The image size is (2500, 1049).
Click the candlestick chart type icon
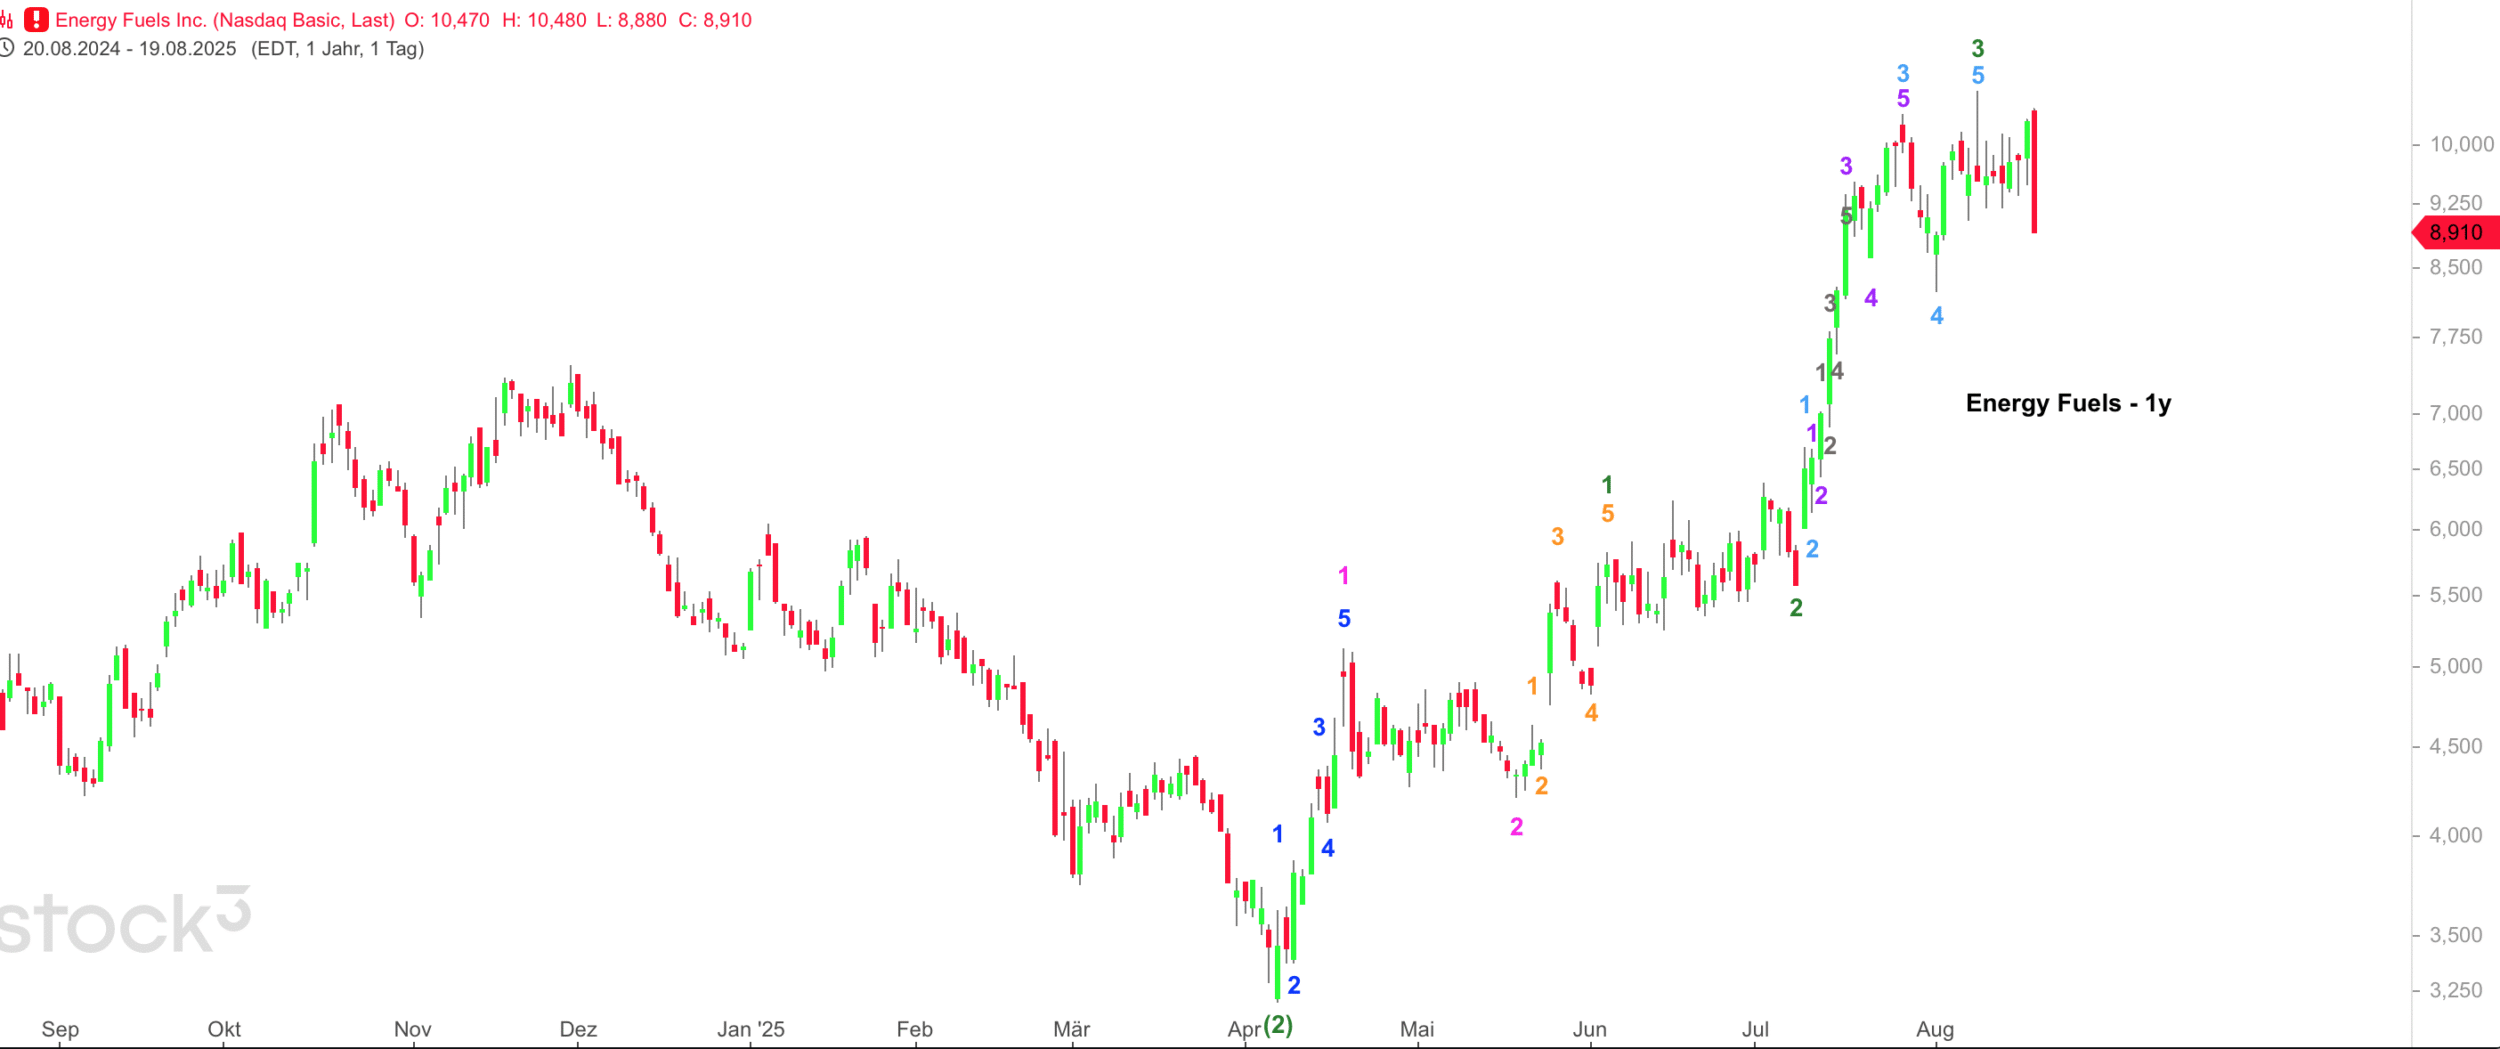point(7,20)
